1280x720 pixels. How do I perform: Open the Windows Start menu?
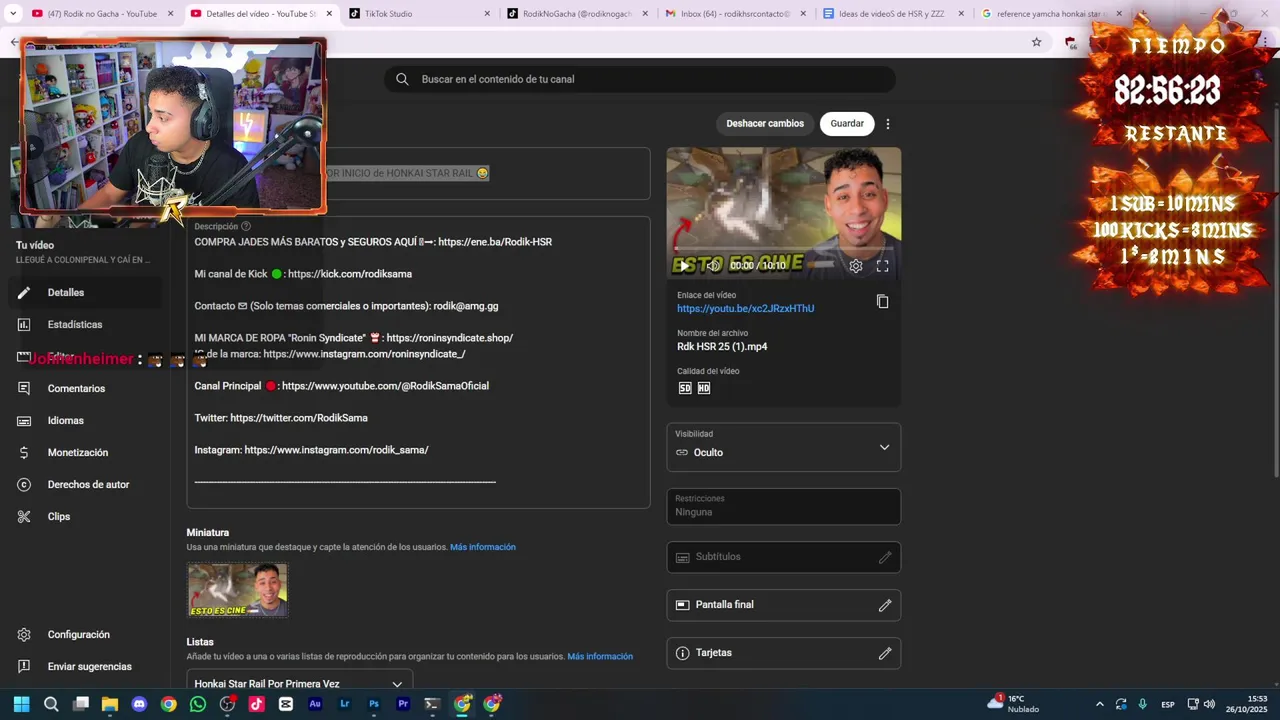(x=21, y=704)
